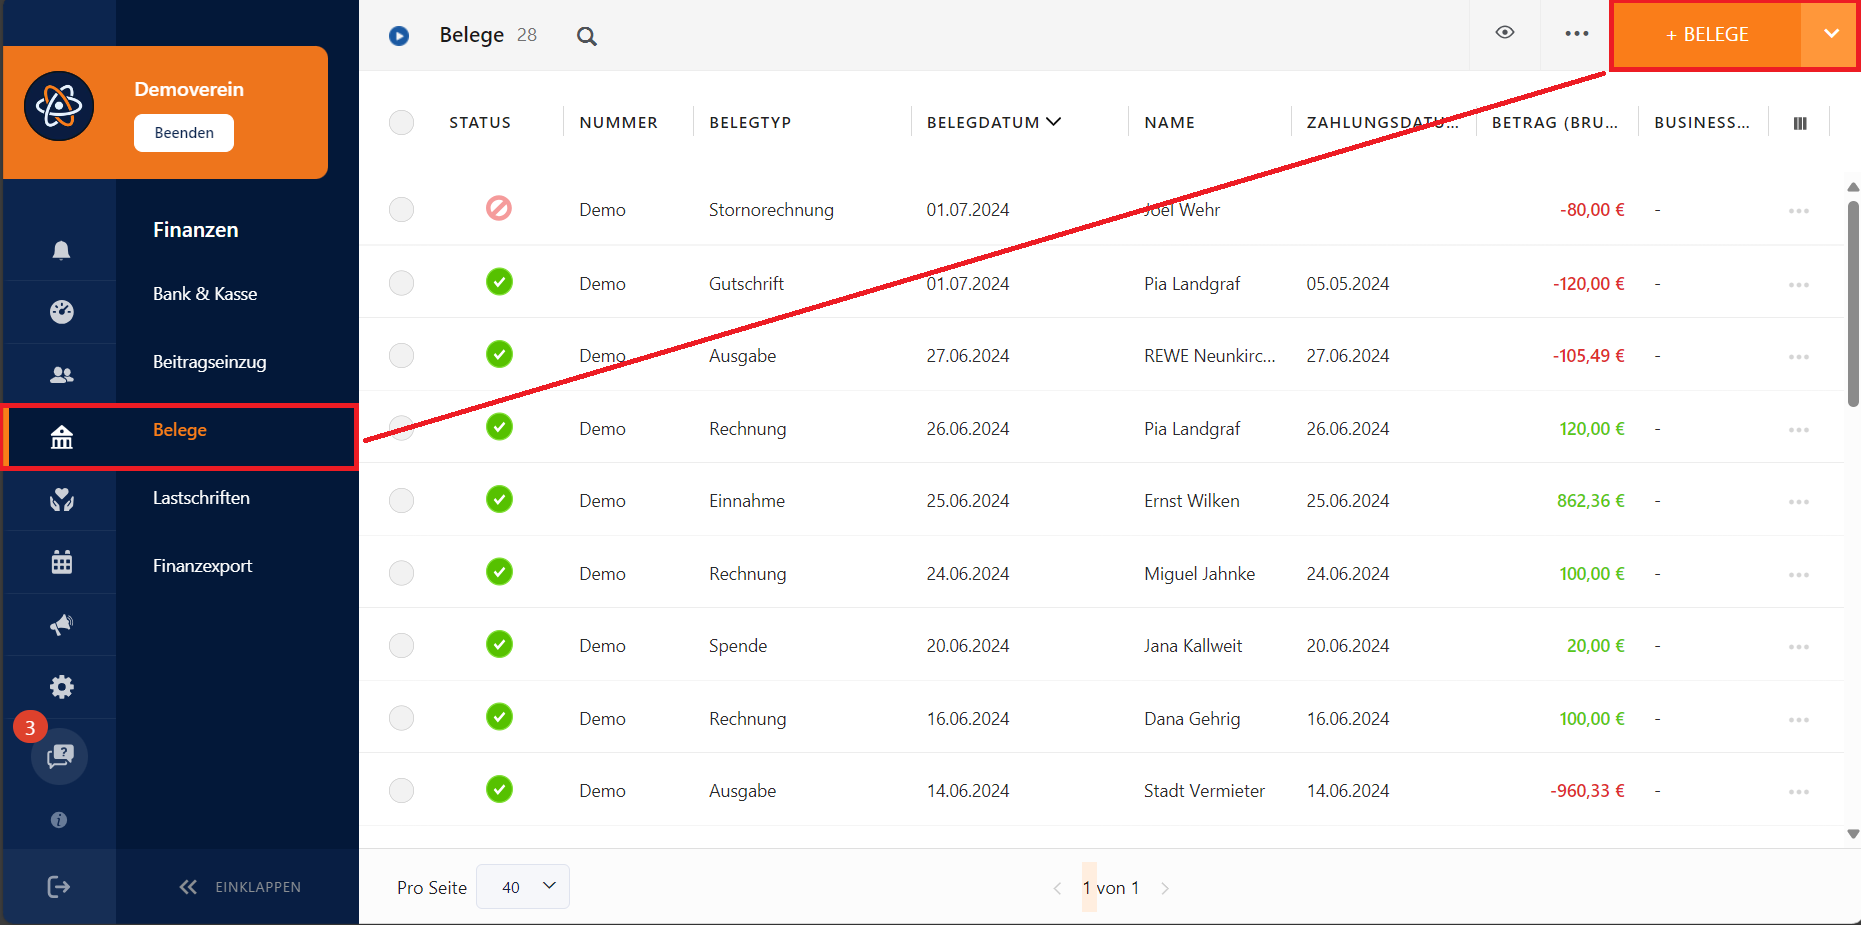Sort by STATUS column header
Viewport: 1861px width, 925px height.
pos(480,122)
